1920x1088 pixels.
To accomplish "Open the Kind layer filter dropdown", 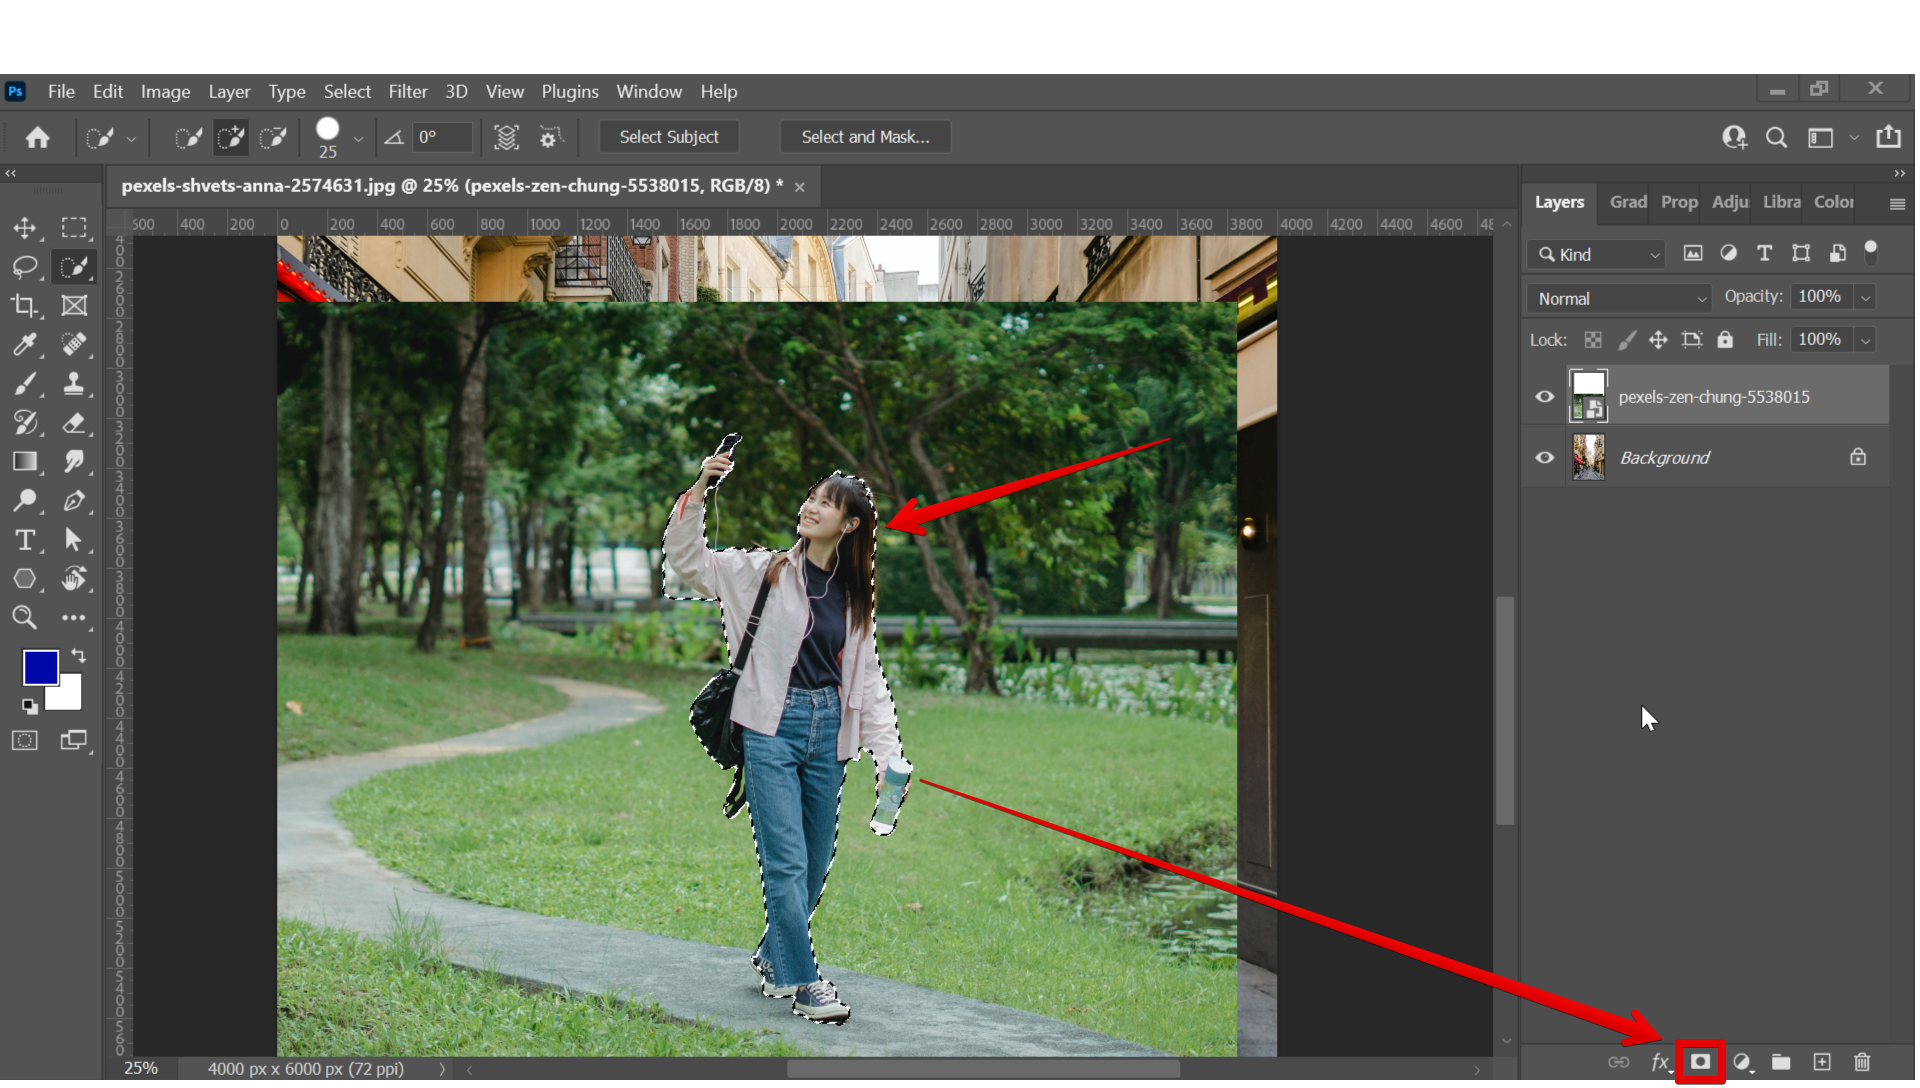I will click(x=1597, y=255).
